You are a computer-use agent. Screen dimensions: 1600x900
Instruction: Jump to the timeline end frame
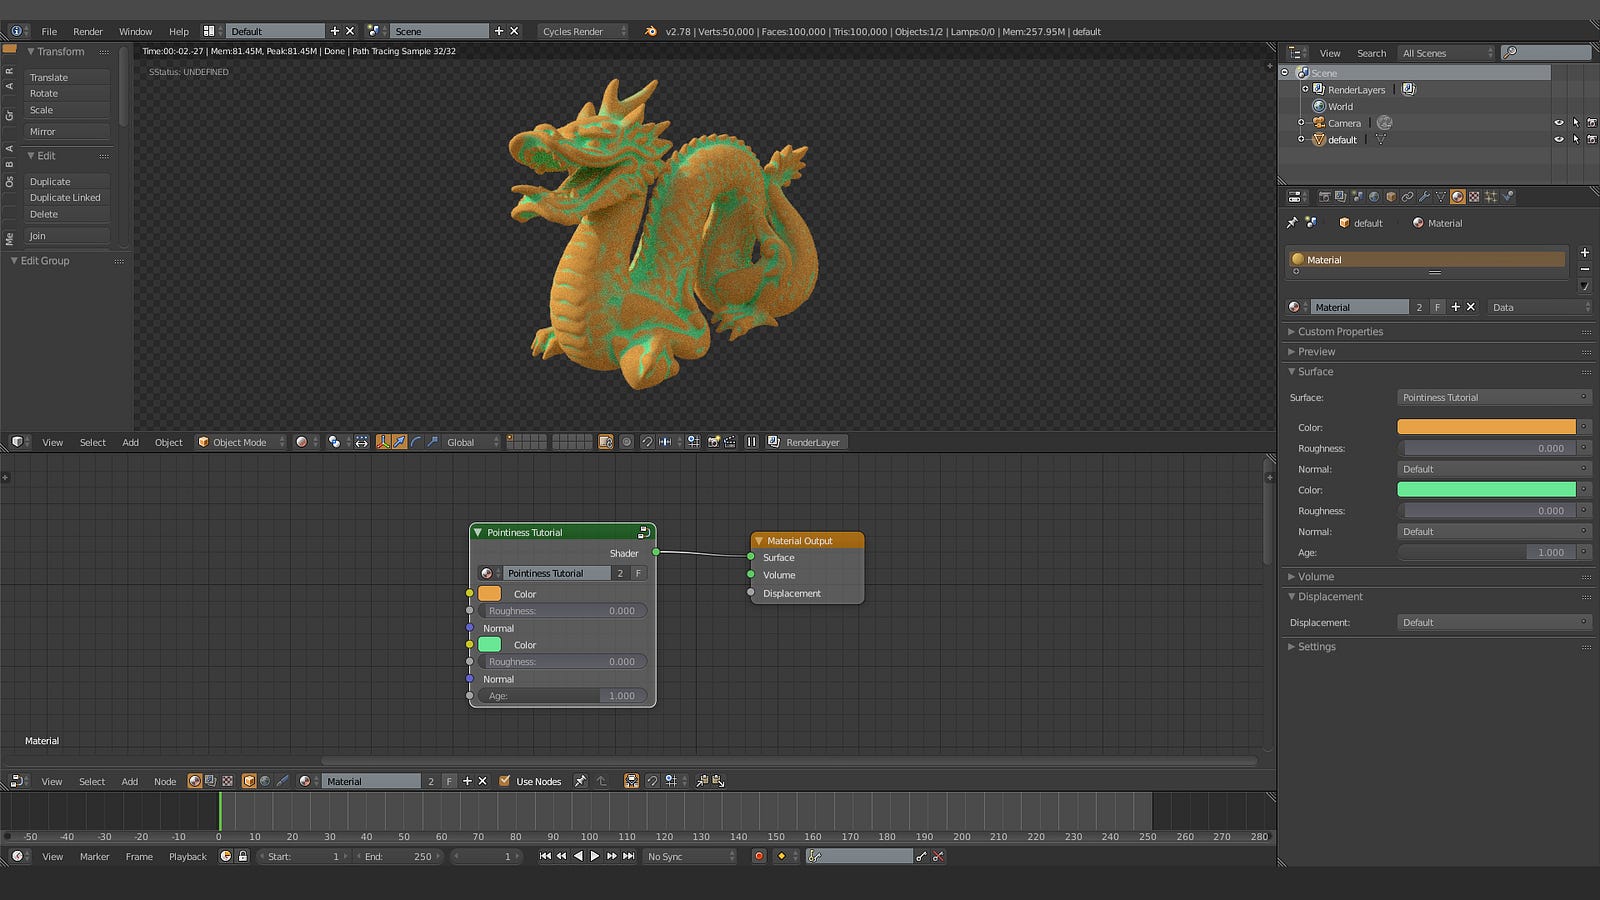tap(629, 856)
